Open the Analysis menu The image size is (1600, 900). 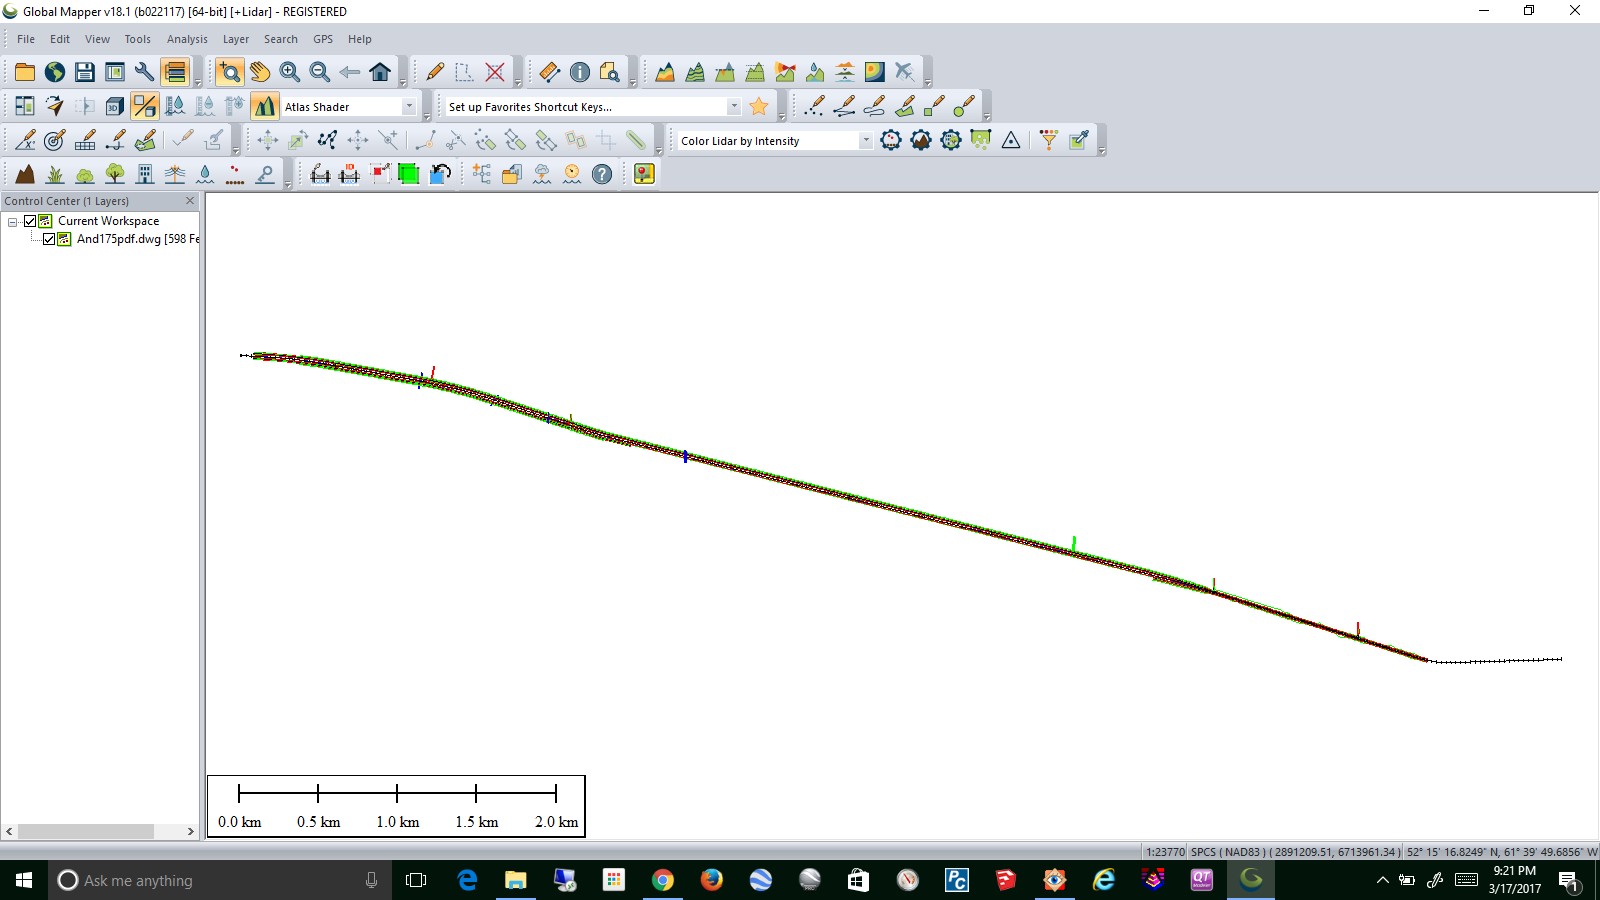click(x=187, y=39)
